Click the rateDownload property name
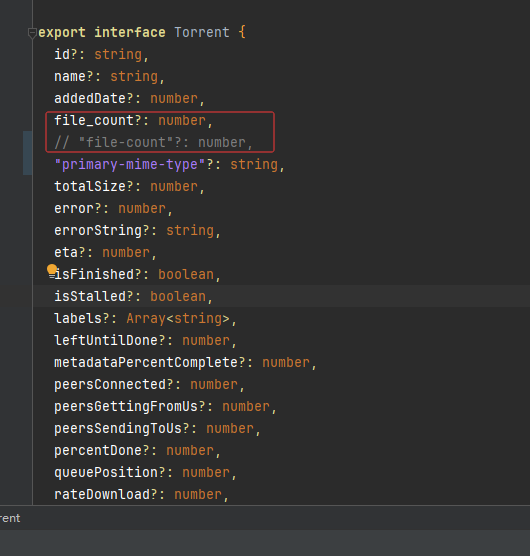The width and height of the screenshot is (530, 556). (102, 494)
